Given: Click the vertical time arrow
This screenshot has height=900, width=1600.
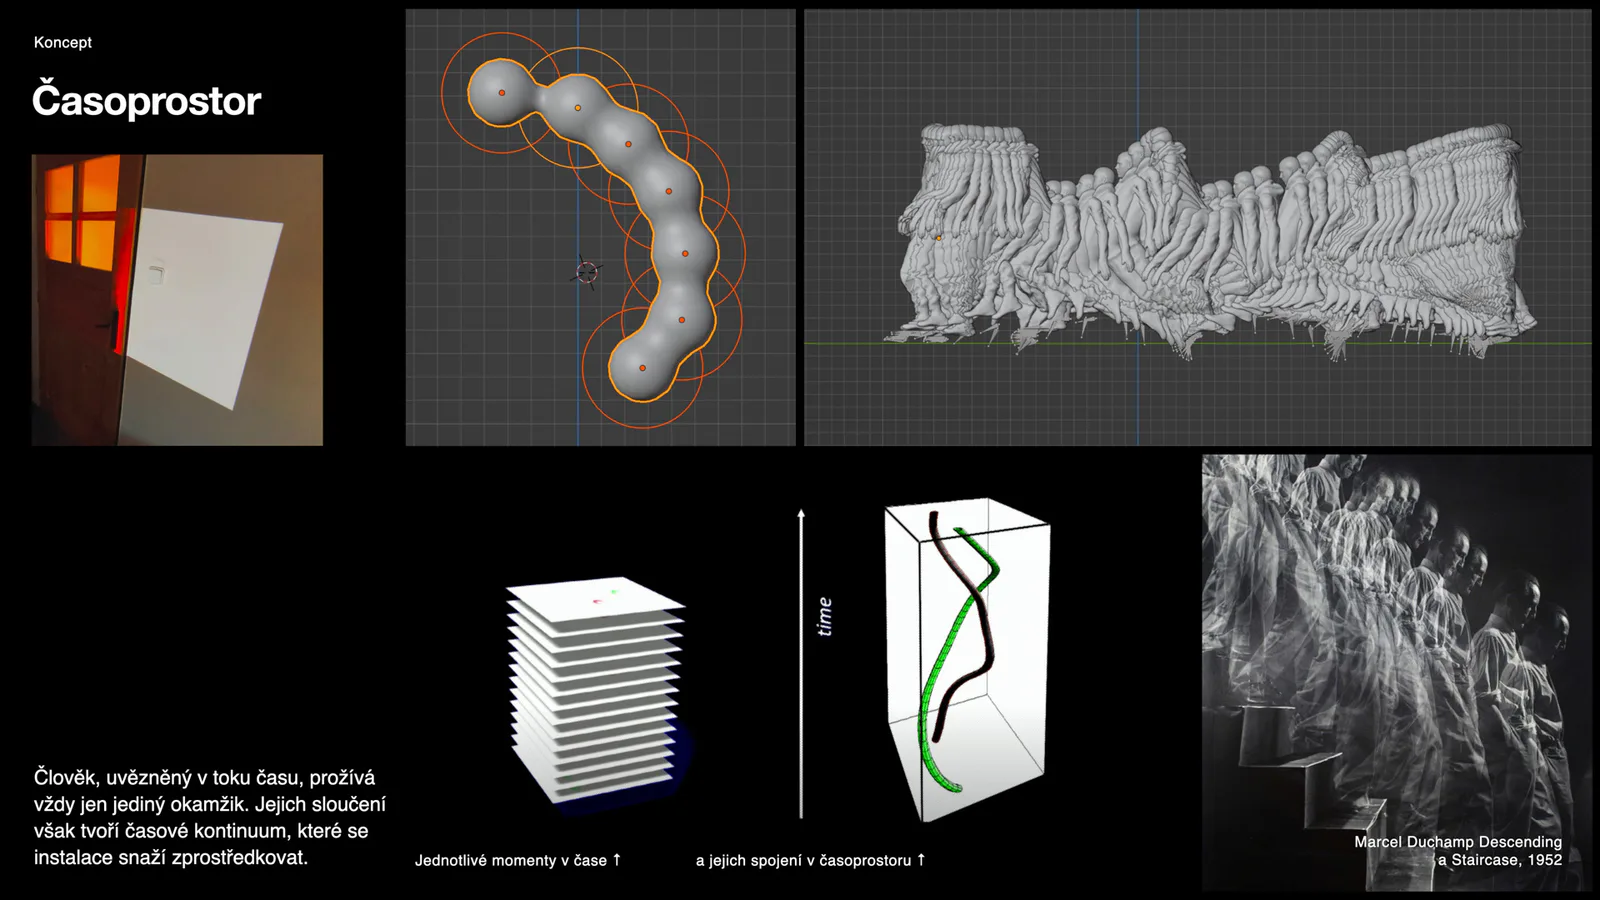Looking at the screenshot, I should pos(801,664).
